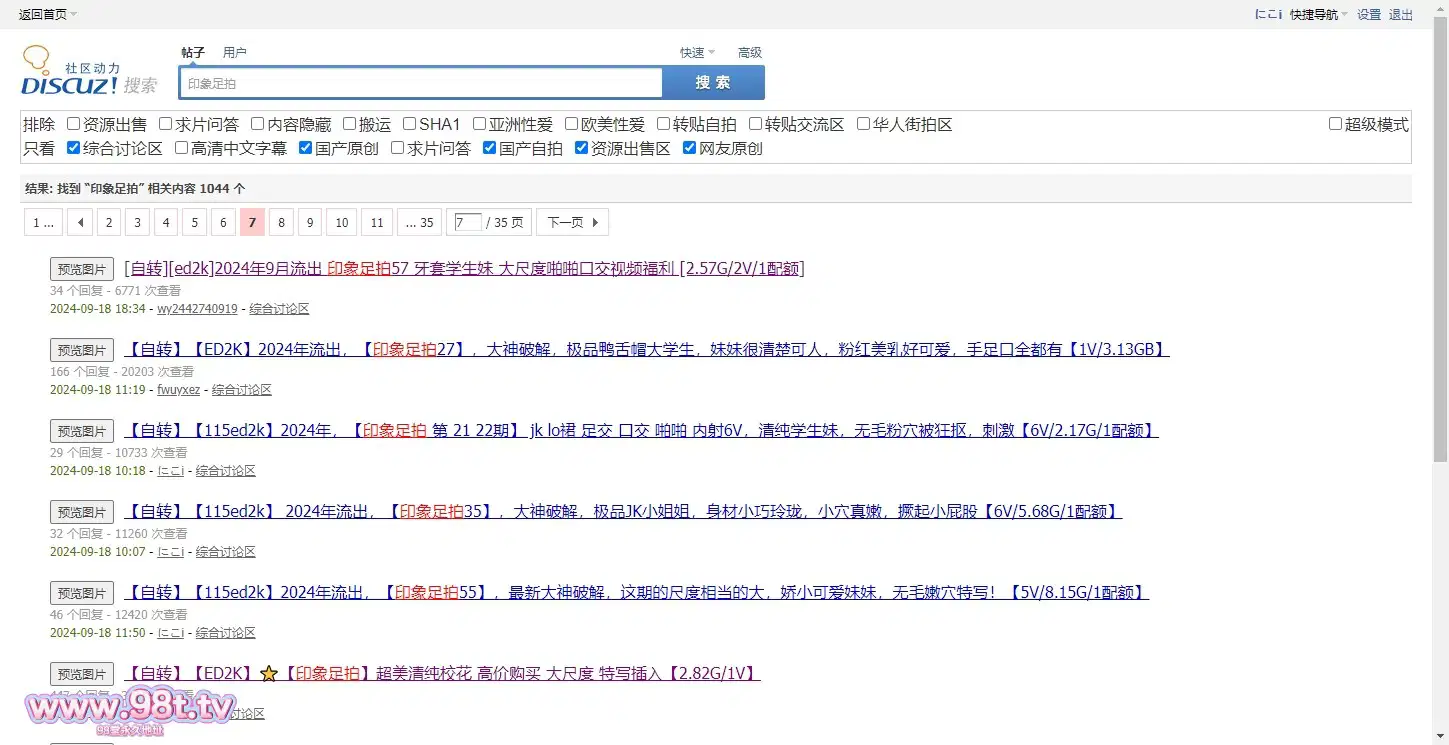Go to results page 10

342,222
